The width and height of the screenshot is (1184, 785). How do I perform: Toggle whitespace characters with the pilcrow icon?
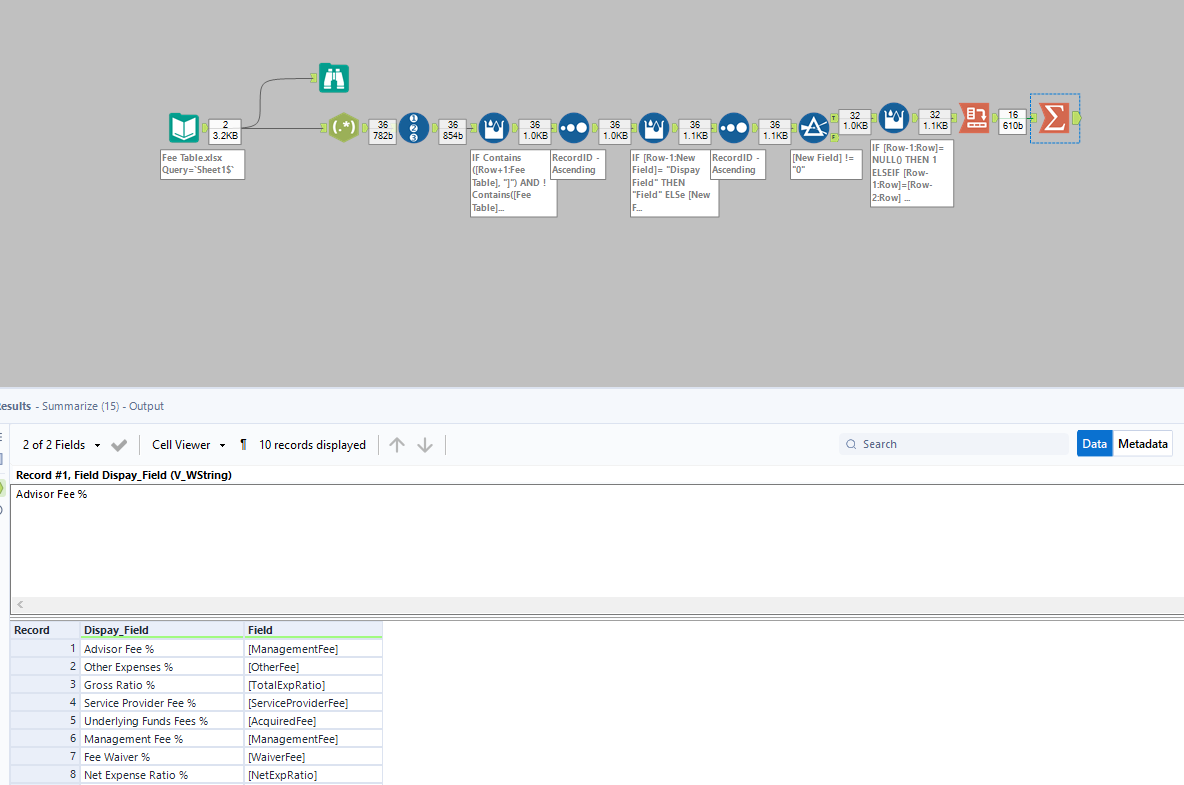(x=244, y=444)
